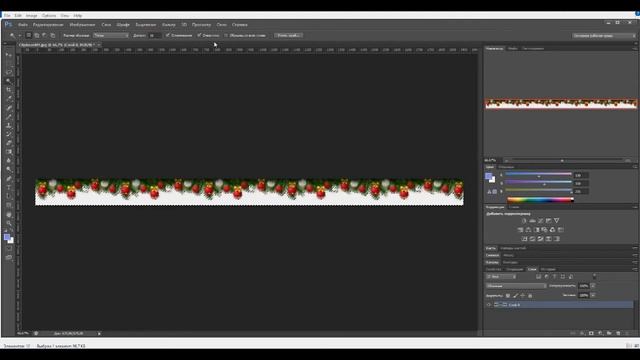Select the Crop tool
Viewport: 640px width, 360px height.
9,90
